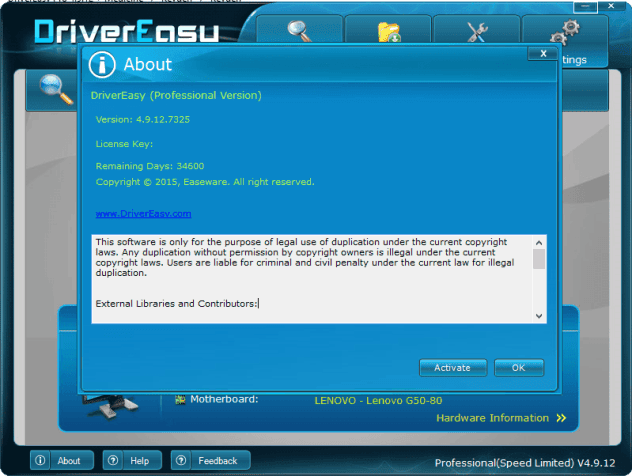
Task: Click the Help button in bottom bar
Action: (132, 460)
